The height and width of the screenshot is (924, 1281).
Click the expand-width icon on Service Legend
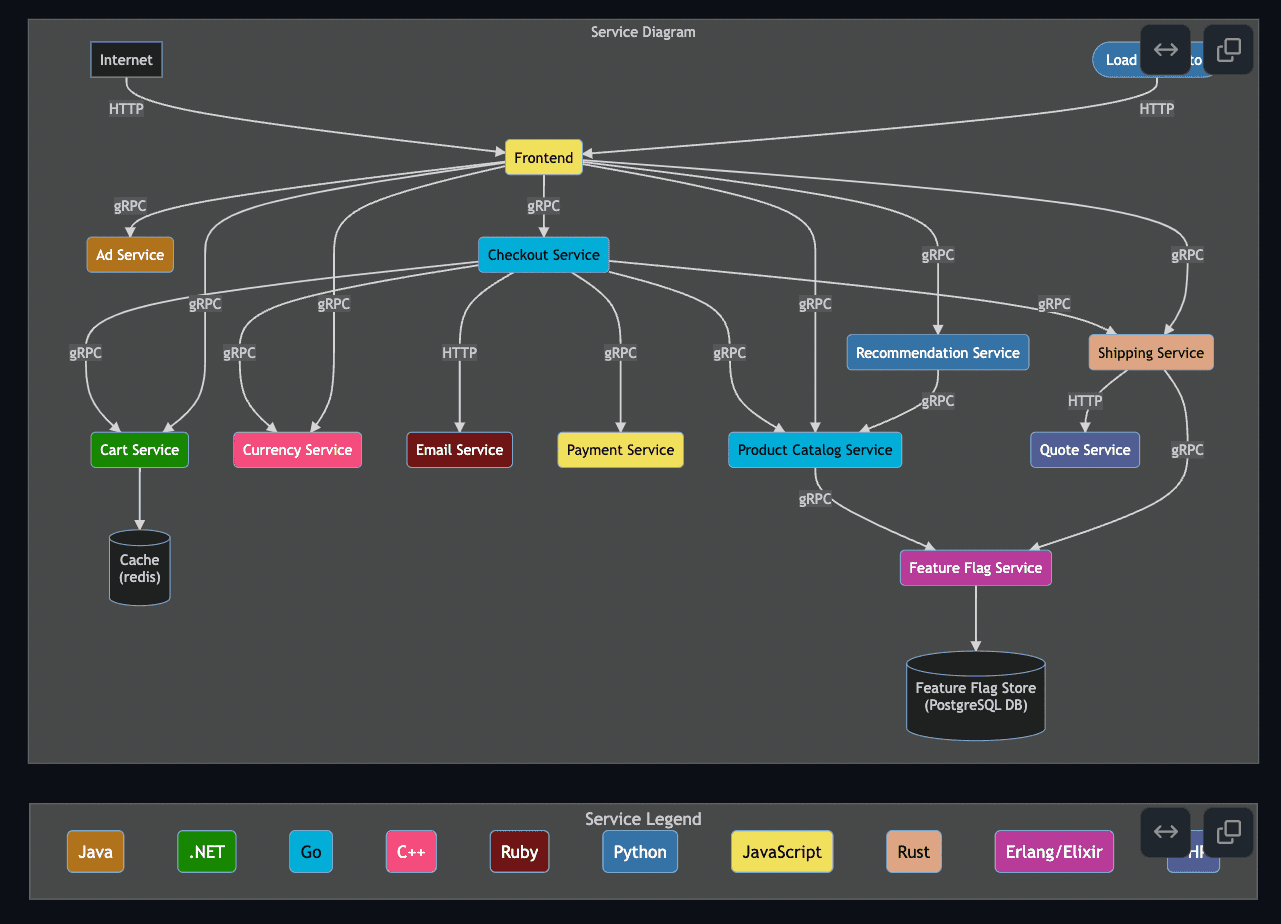(1165, 832)
